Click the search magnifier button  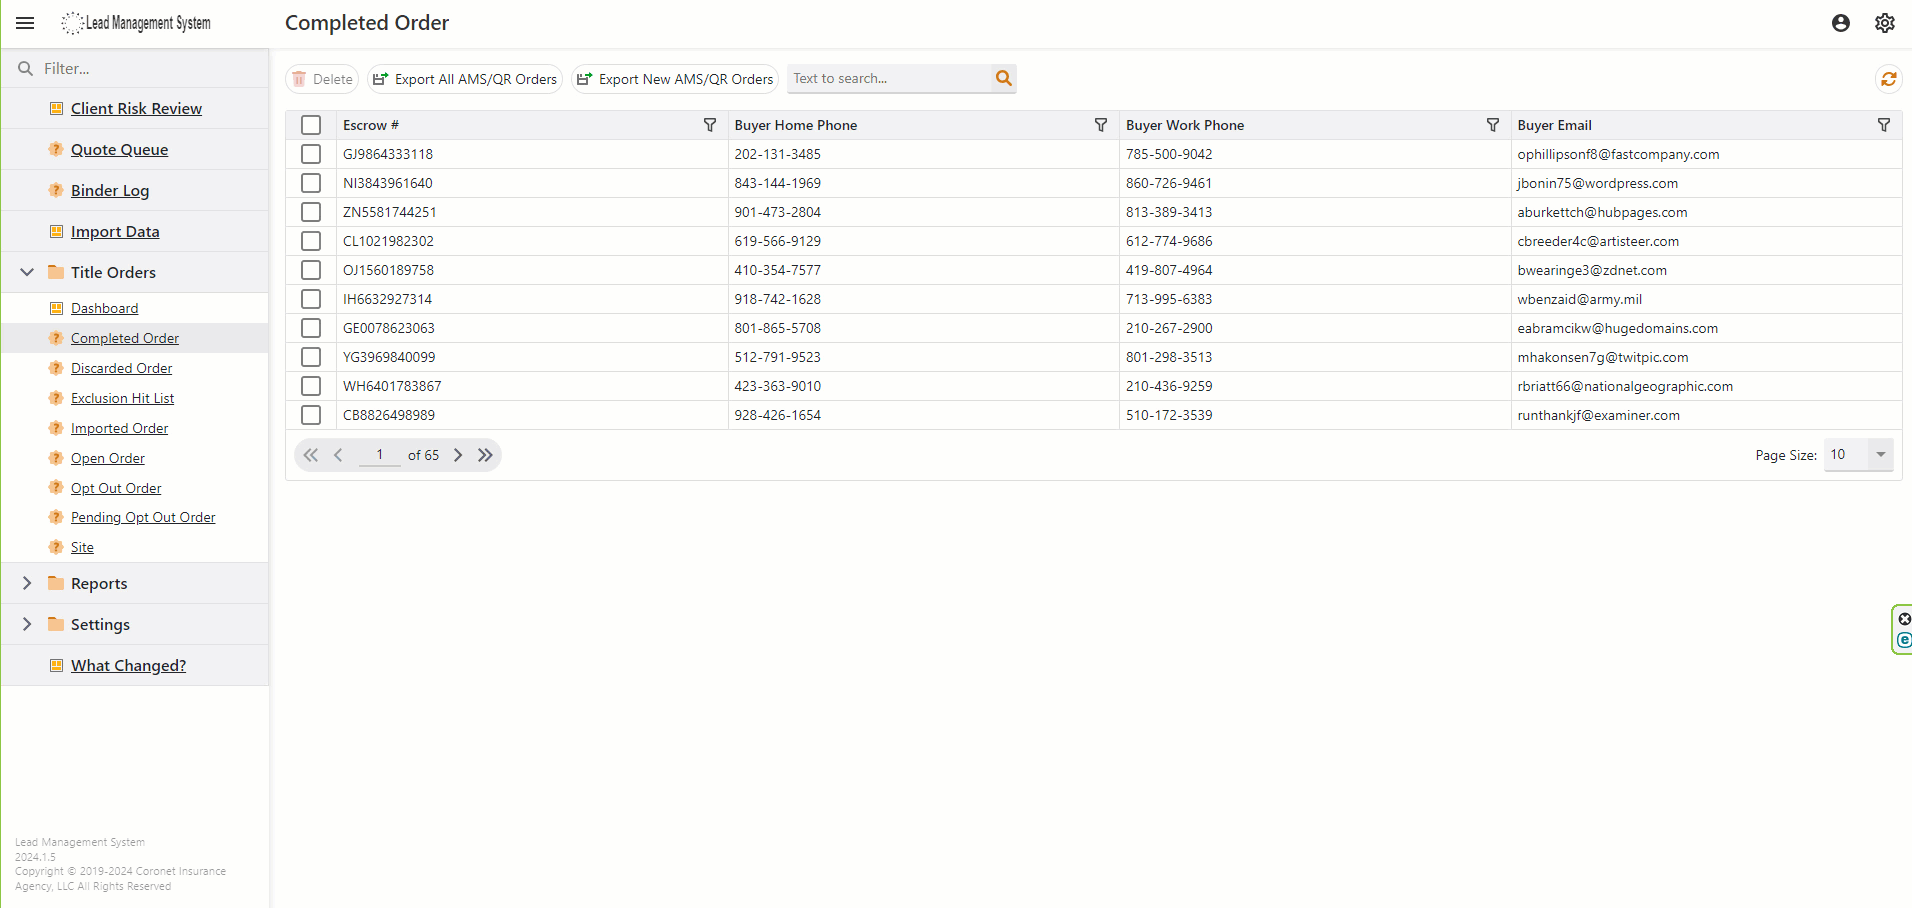[x=1003, y=78]
